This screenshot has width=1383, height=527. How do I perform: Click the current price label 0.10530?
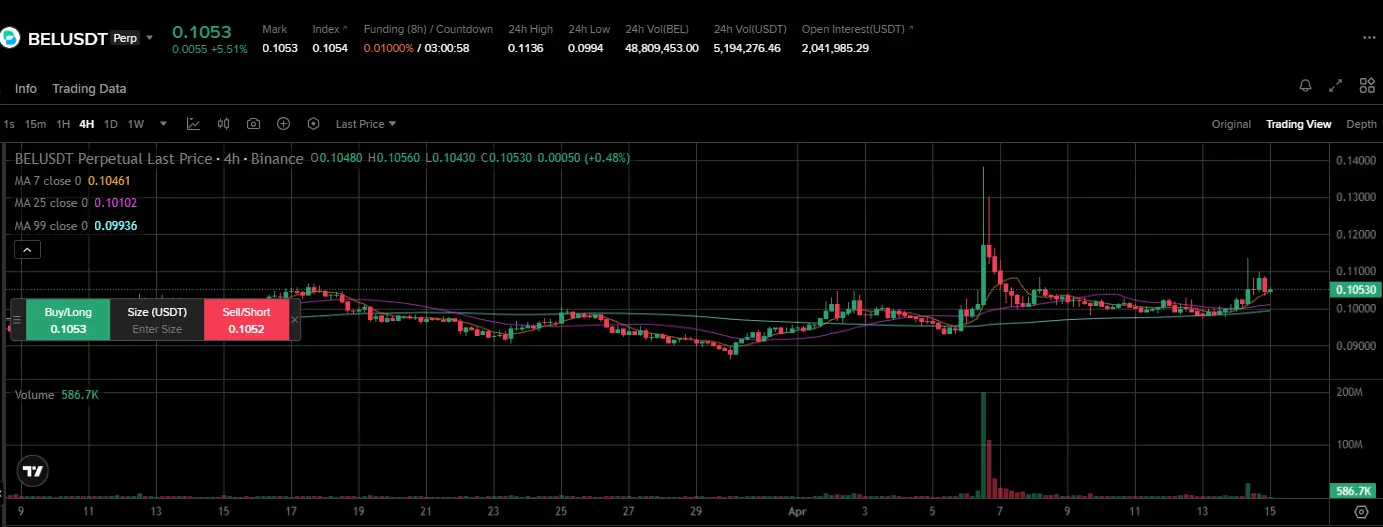tap(1355, 290)
